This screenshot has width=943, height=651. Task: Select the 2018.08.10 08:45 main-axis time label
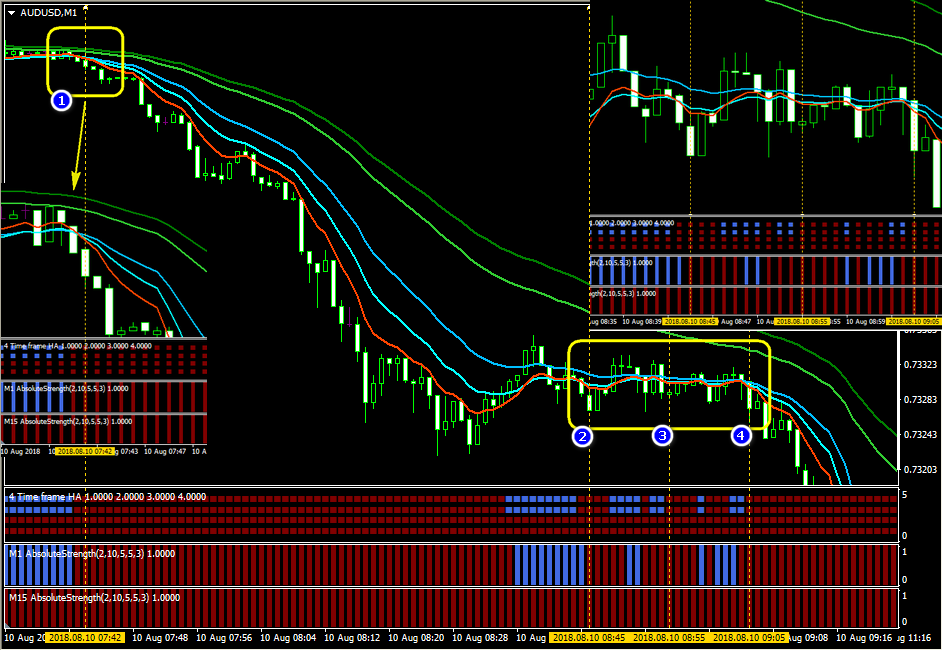[589, 637]
